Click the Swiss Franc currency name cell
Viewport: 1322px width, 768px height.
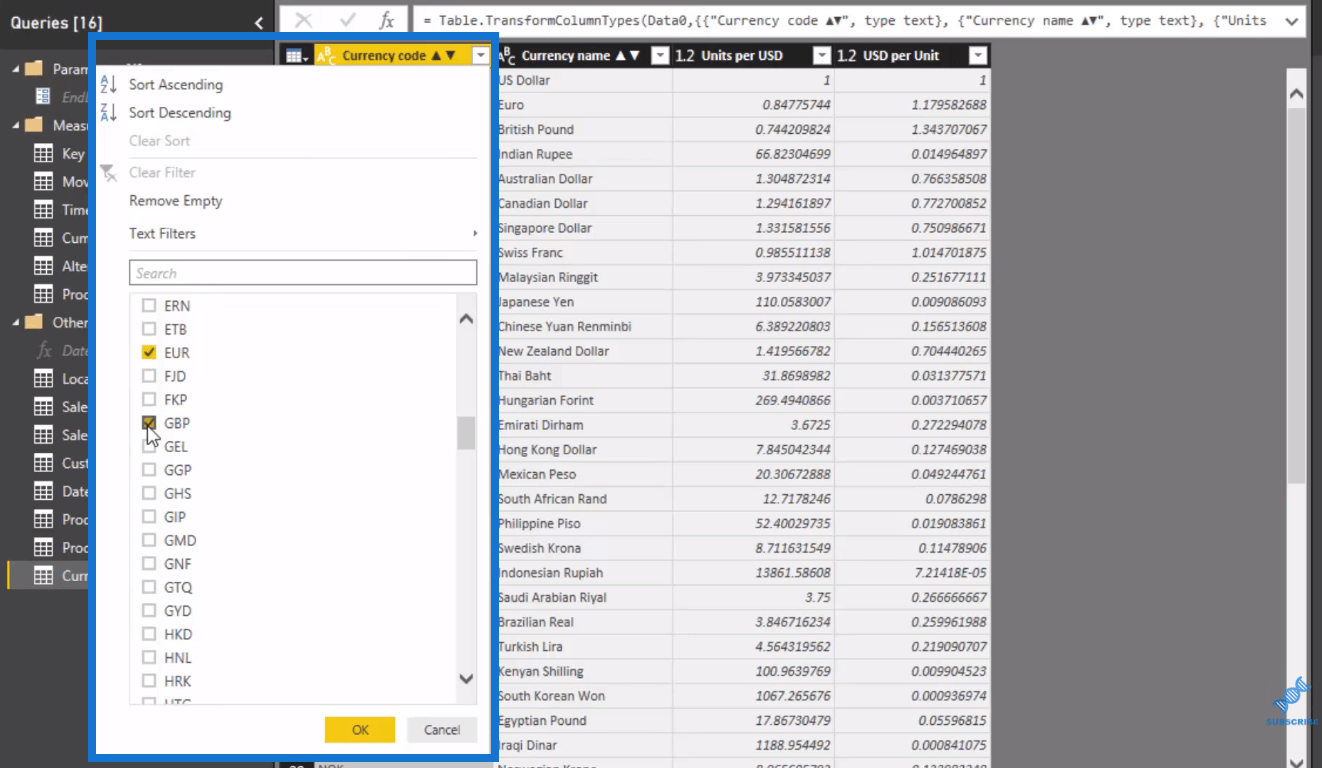pyautogui.click(x=583, y=253)
